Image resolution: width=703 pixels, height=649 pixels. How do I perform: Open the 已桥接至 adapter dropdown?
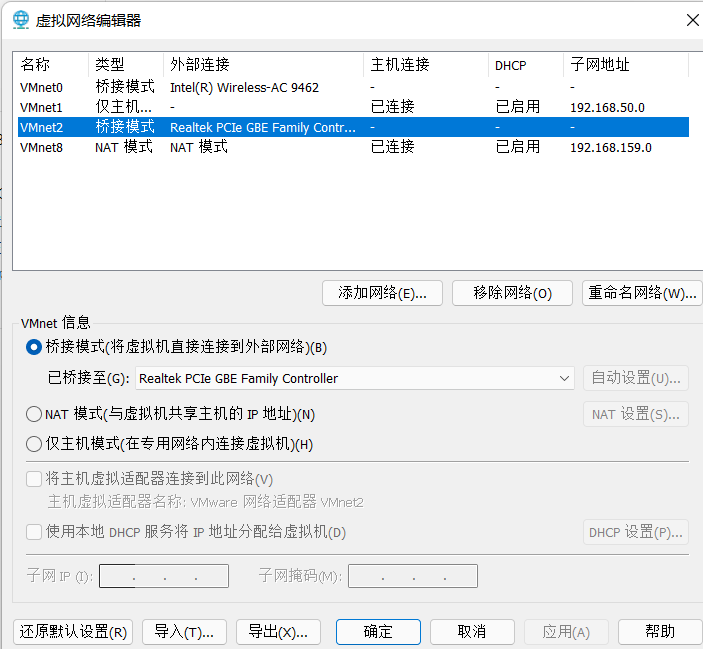(355, 378)
